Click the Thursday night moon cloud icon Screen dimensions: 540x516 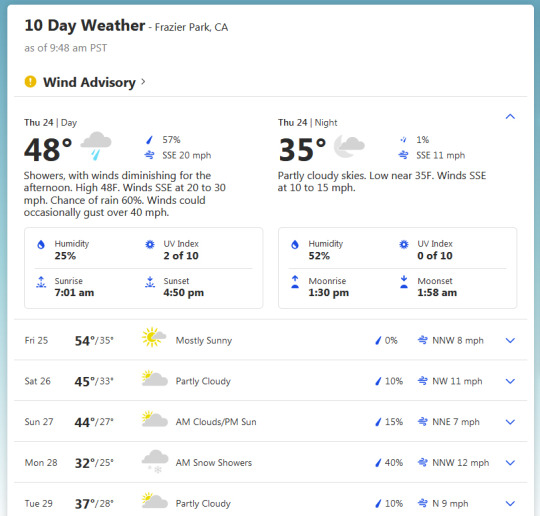point(349,146)
